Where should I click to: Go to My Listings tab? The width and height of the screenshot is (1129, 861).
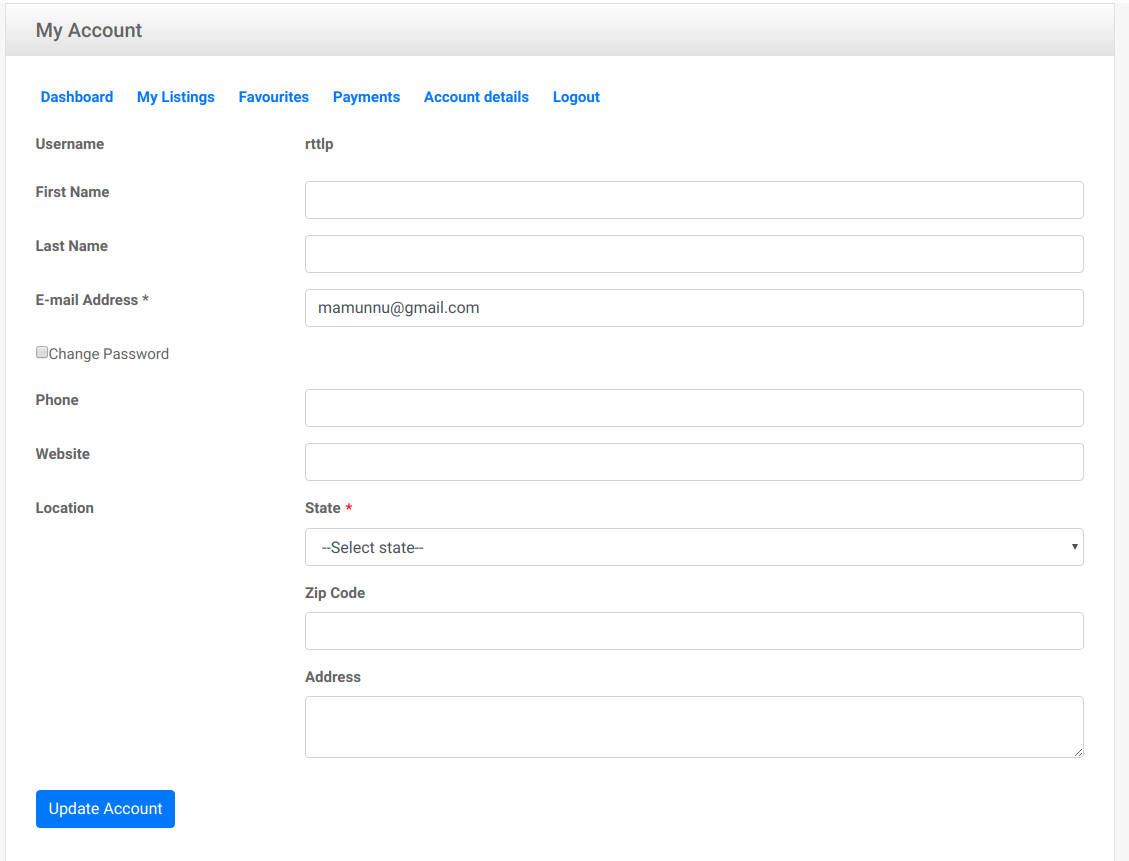175,97
